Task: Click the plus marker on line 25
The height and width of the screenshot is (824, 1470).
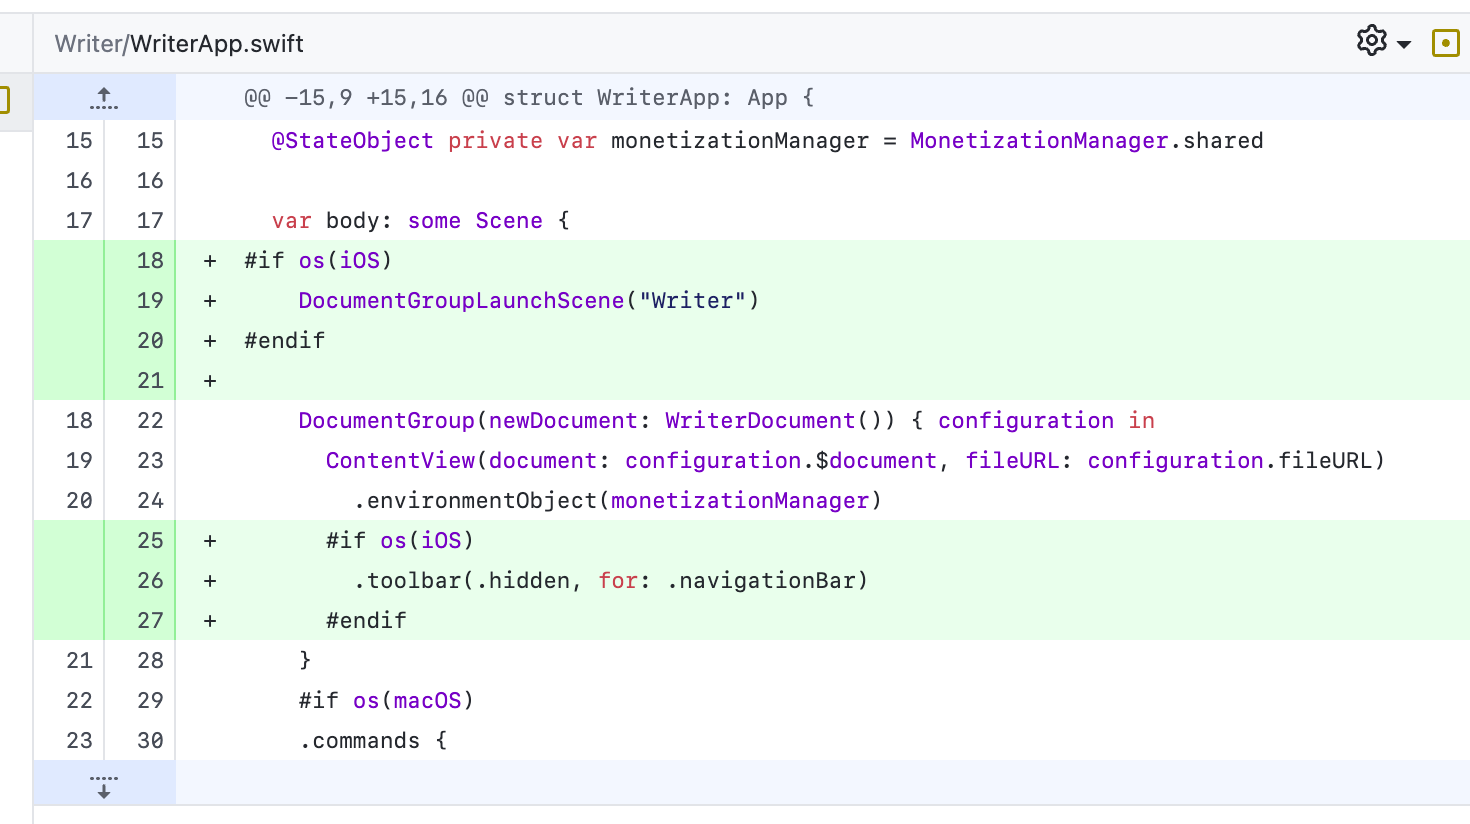Action: [210, 541]
